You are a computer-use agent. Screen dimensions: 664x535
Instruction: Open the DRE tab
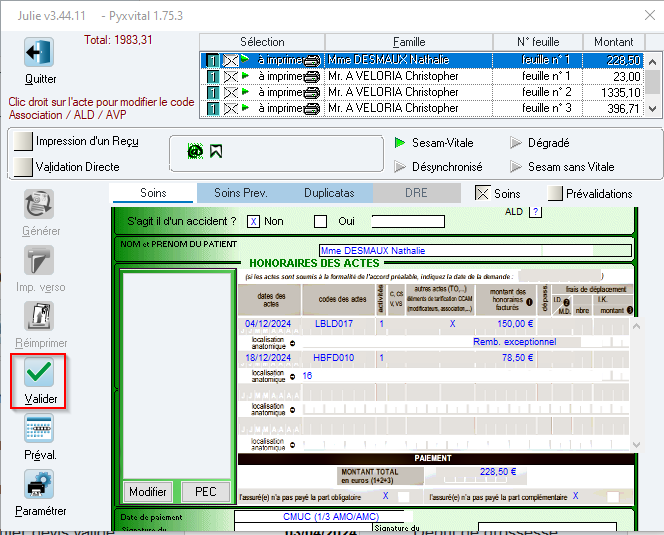[x=416, y=193]
